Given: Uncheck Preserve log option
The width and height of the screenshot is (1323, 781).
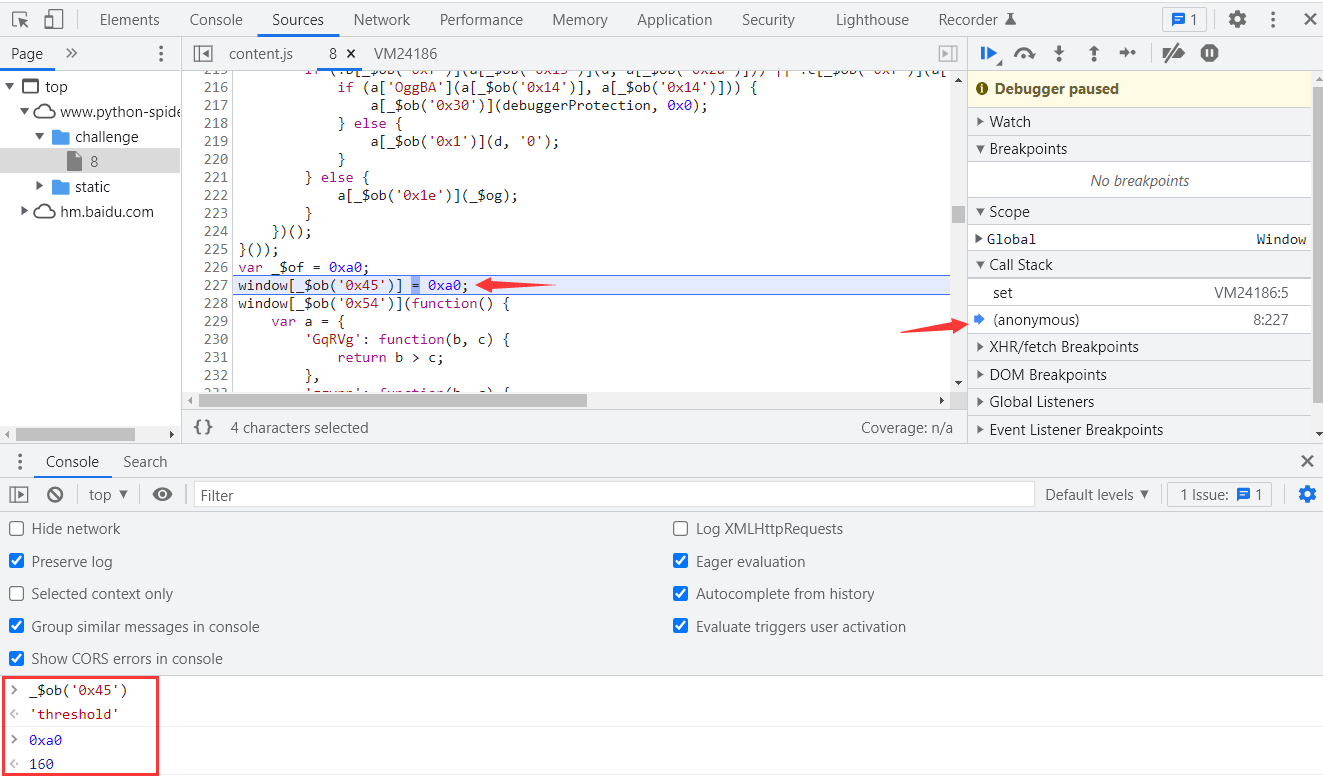Looking at the screenshot, I should [x=17, y=561].
